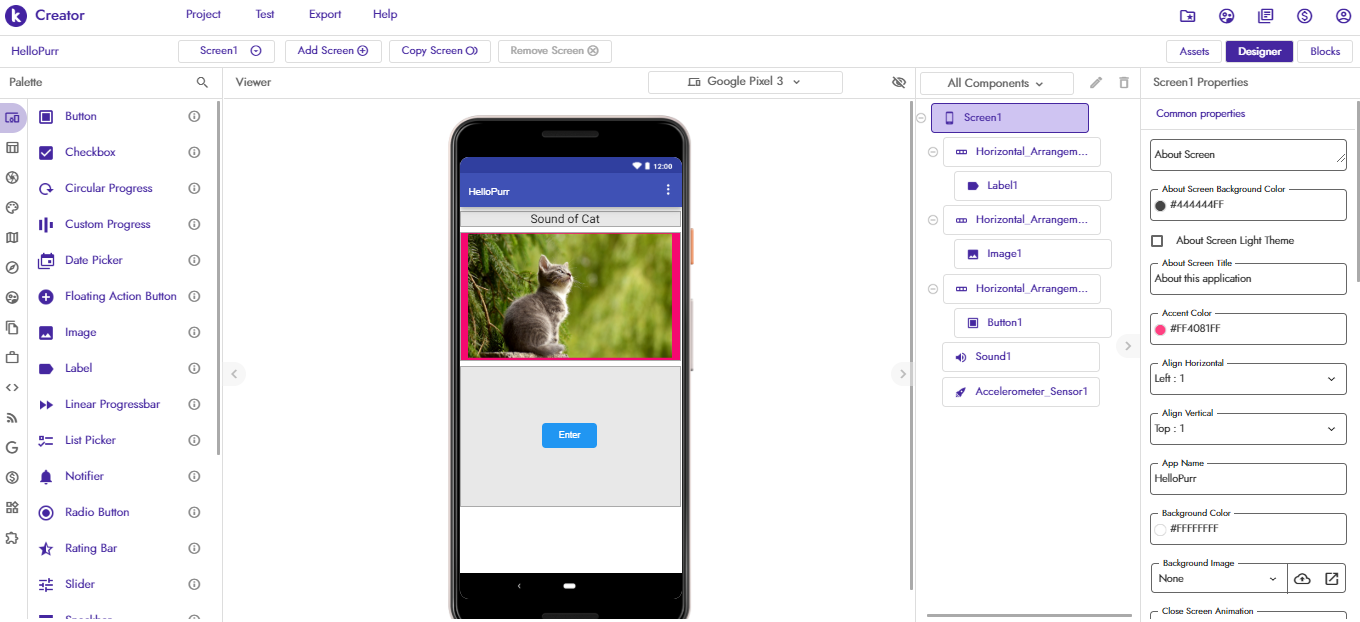Viewport: 1360px width, 622px height.
Task: Click the three-dot menu in phone preview
Action: [668, 190]
